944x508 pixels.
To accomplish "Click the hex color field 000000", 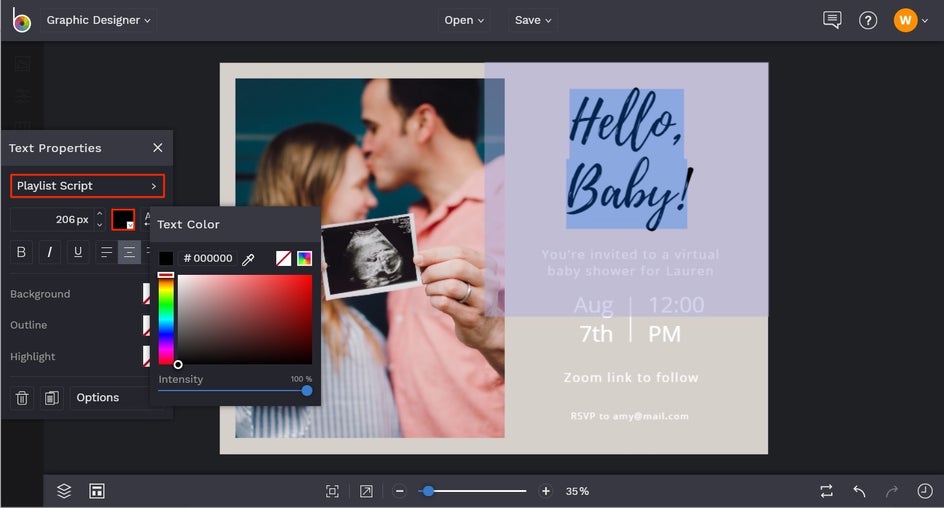I will point(208,258).
